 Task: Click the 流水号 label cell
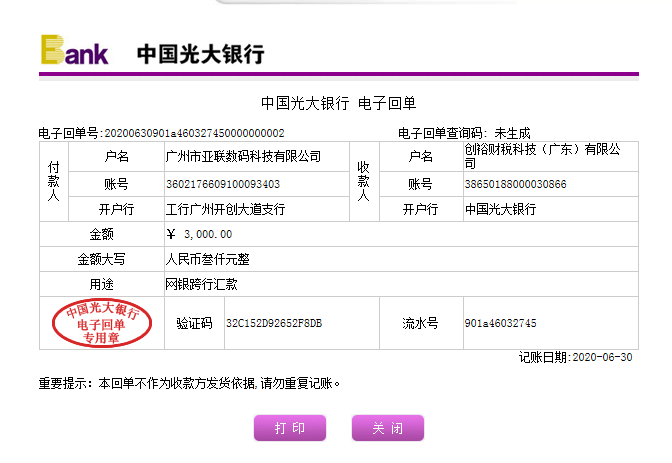(420, 323)
